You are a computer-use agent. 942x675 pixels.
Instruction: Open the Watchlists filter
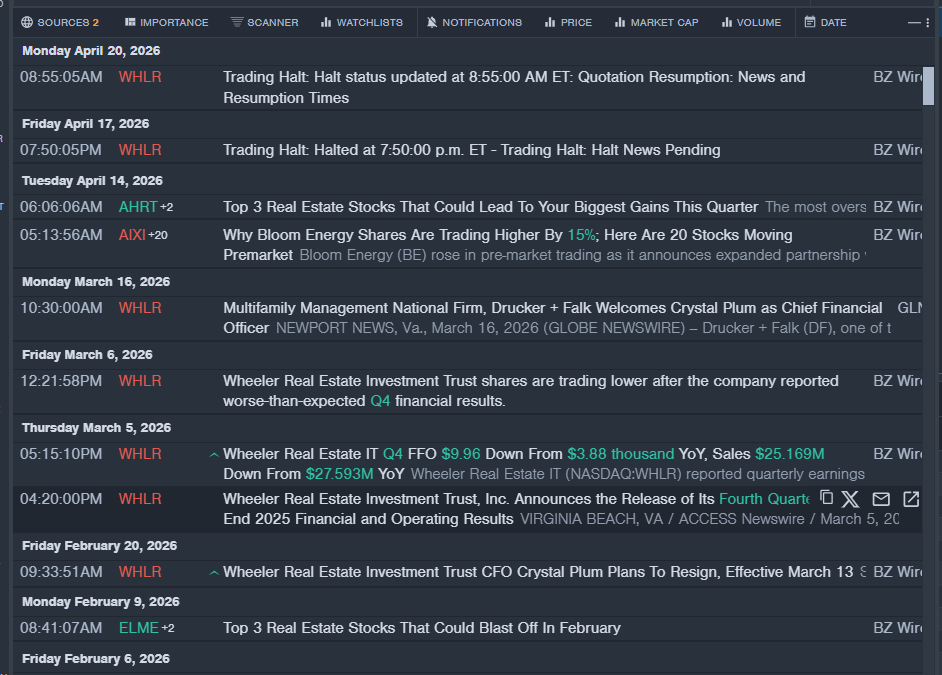coord(361,22)
